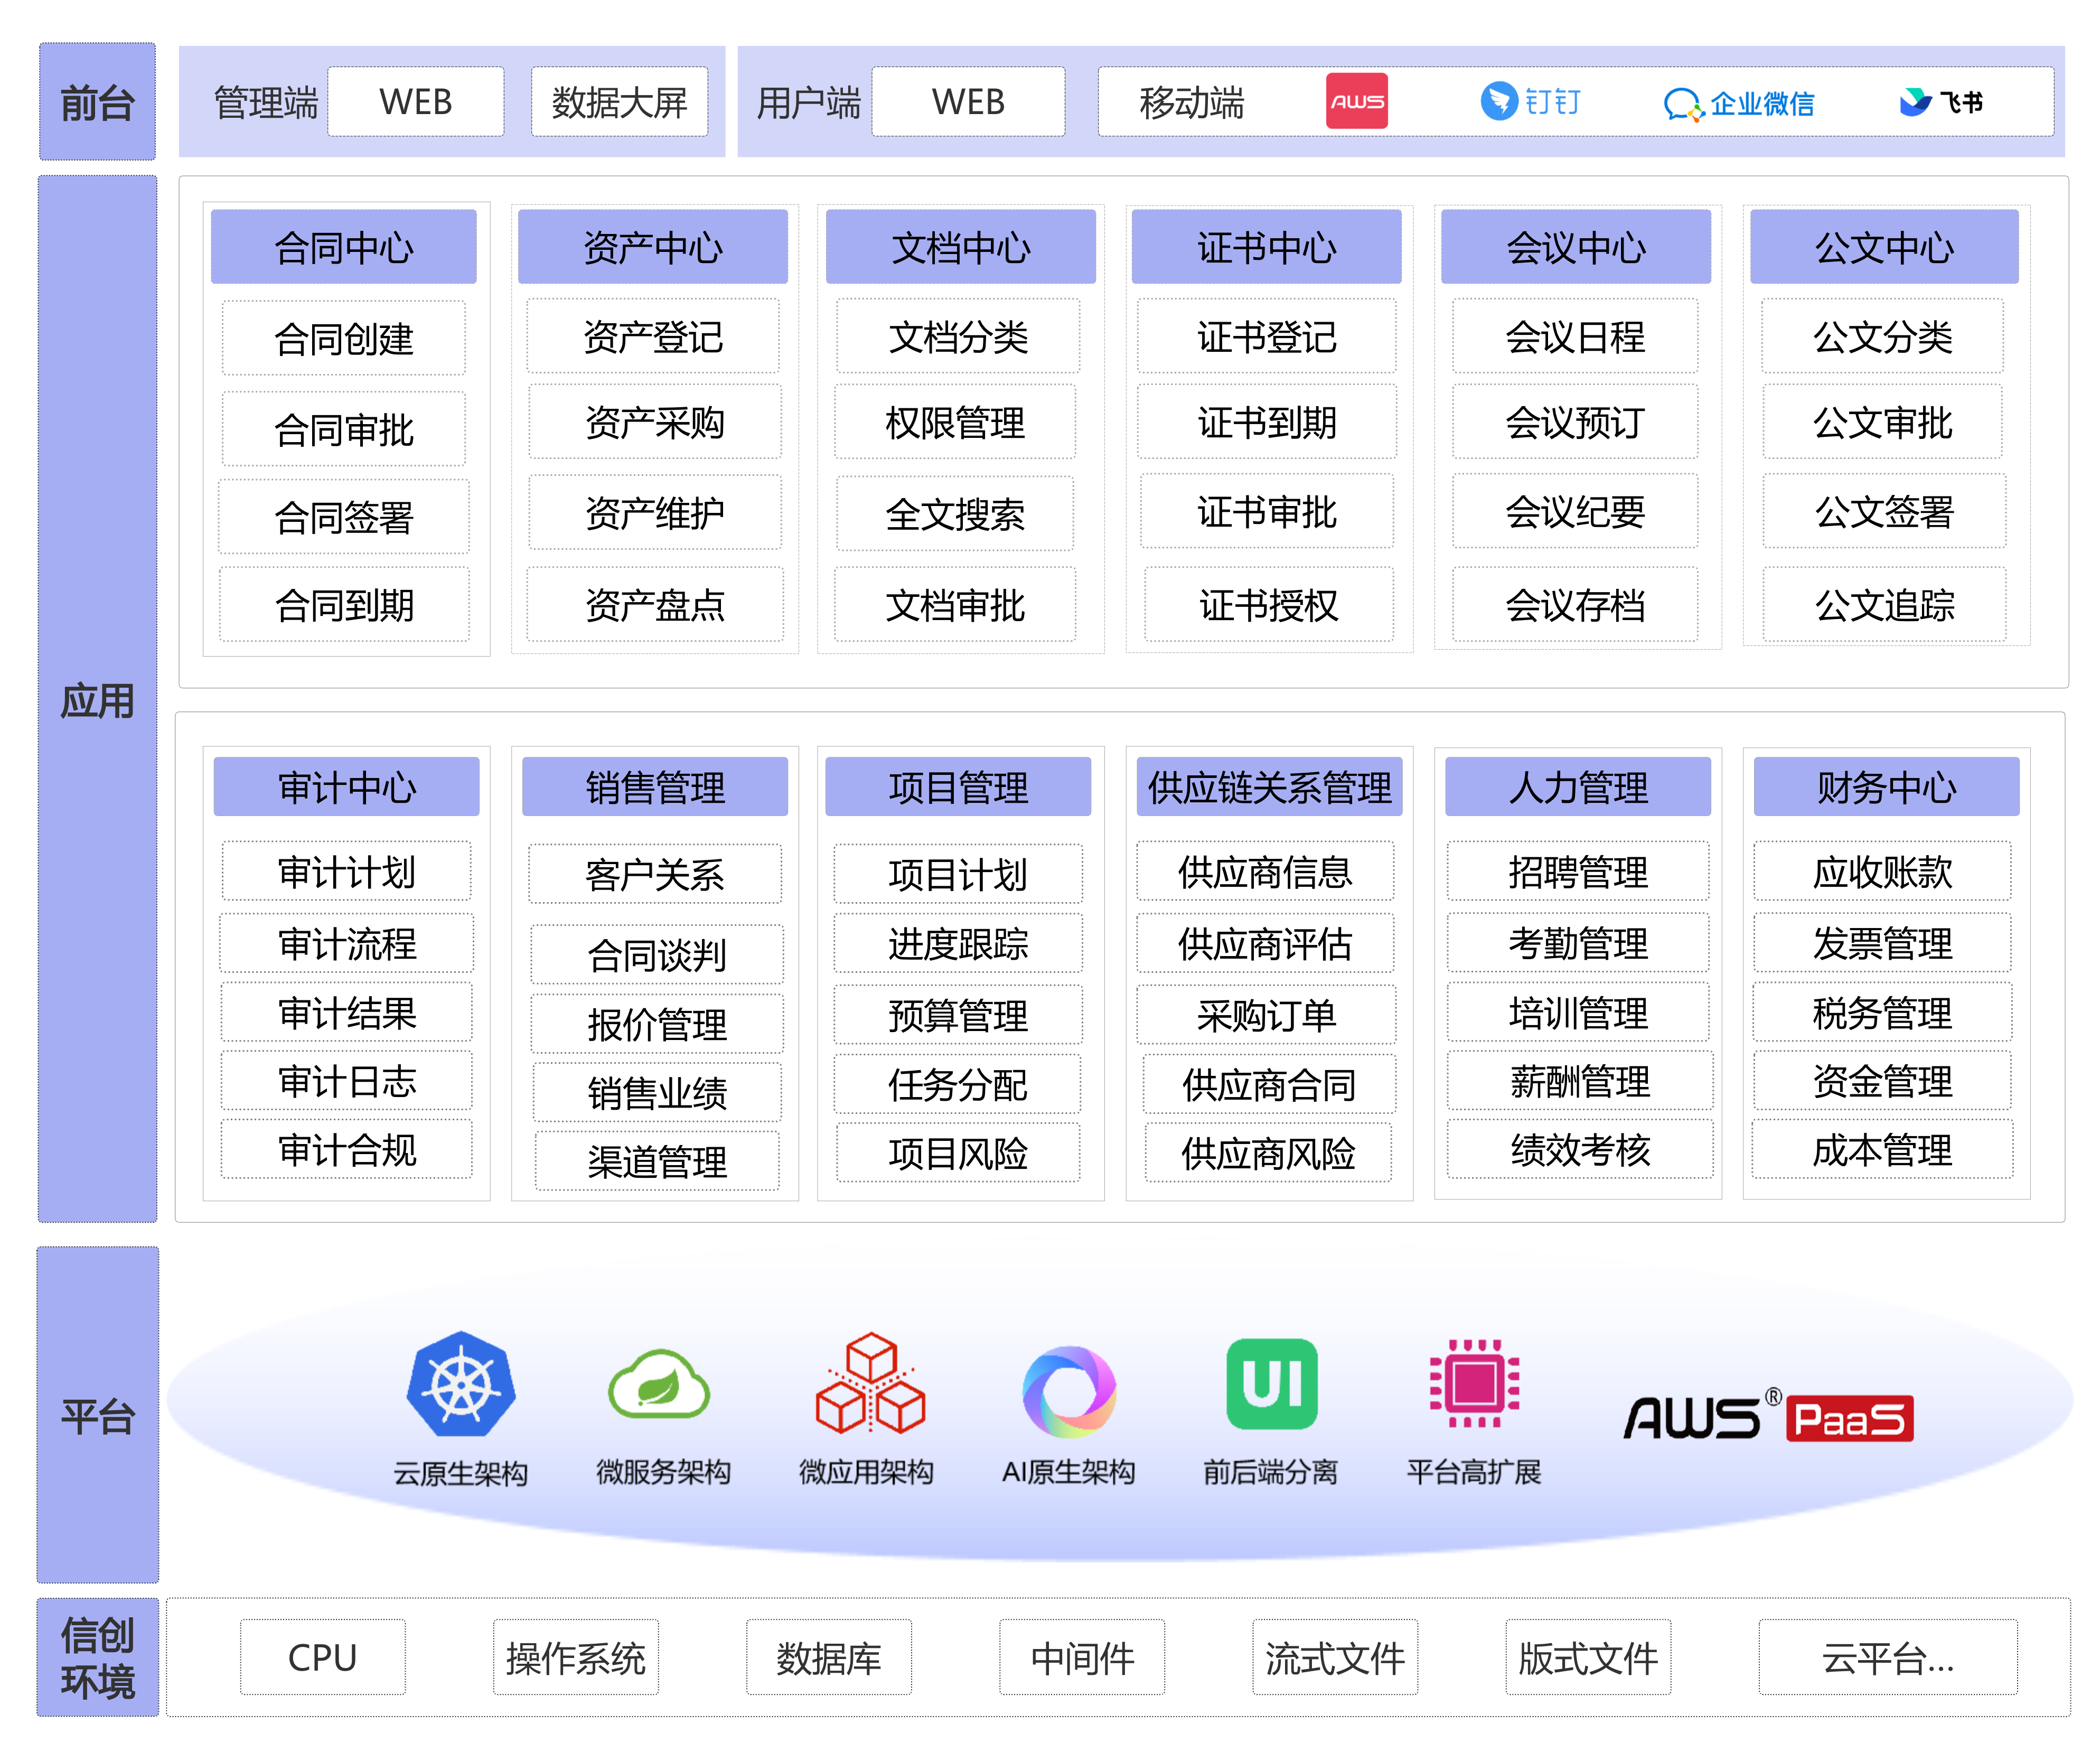Click the 会议纪要 module
The height and width of the screenshot is (1743, 2100).
(1575, 511)
